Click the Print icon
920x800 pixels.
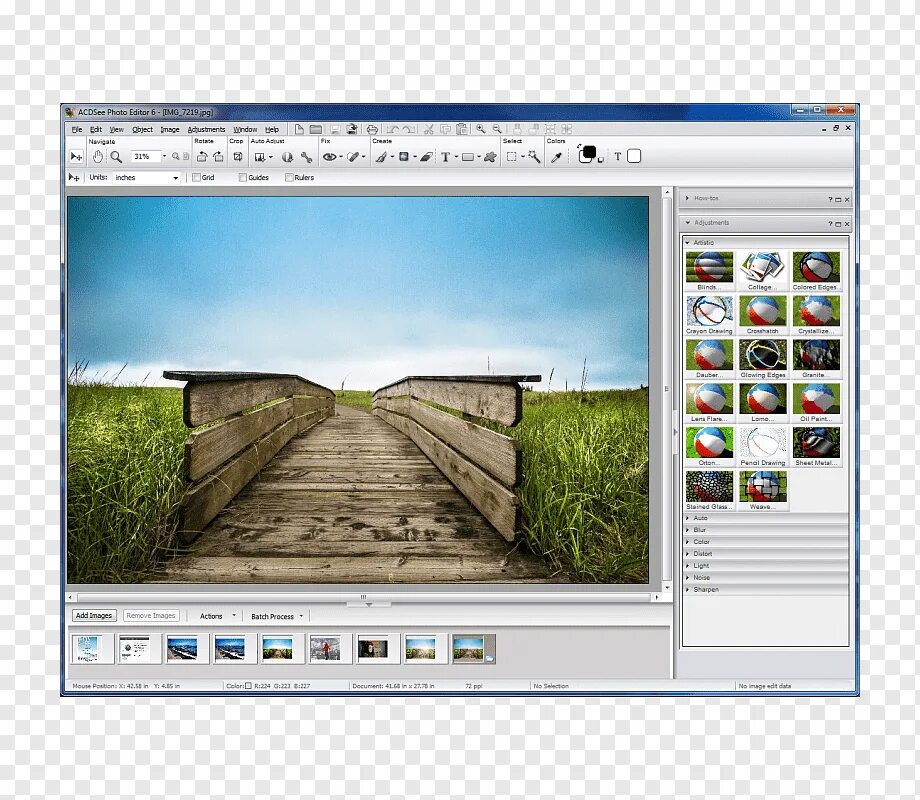point(372,129)
